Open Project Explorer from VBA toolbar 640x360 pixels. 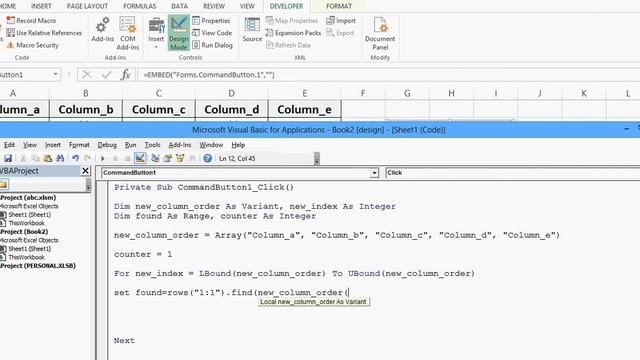click(x=155, y=158)
